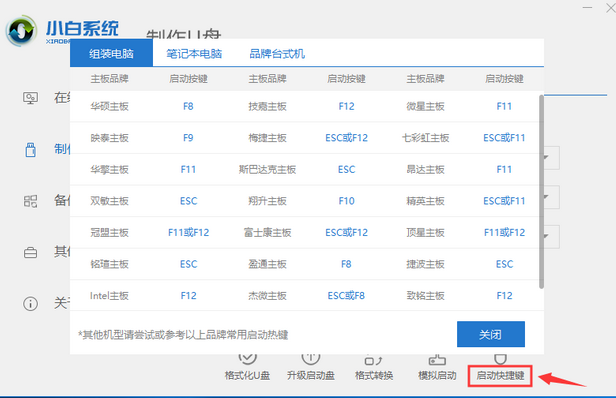Open online install via monitor icon
This screenshot has height=398, width=616.
[x=30, y=98]
